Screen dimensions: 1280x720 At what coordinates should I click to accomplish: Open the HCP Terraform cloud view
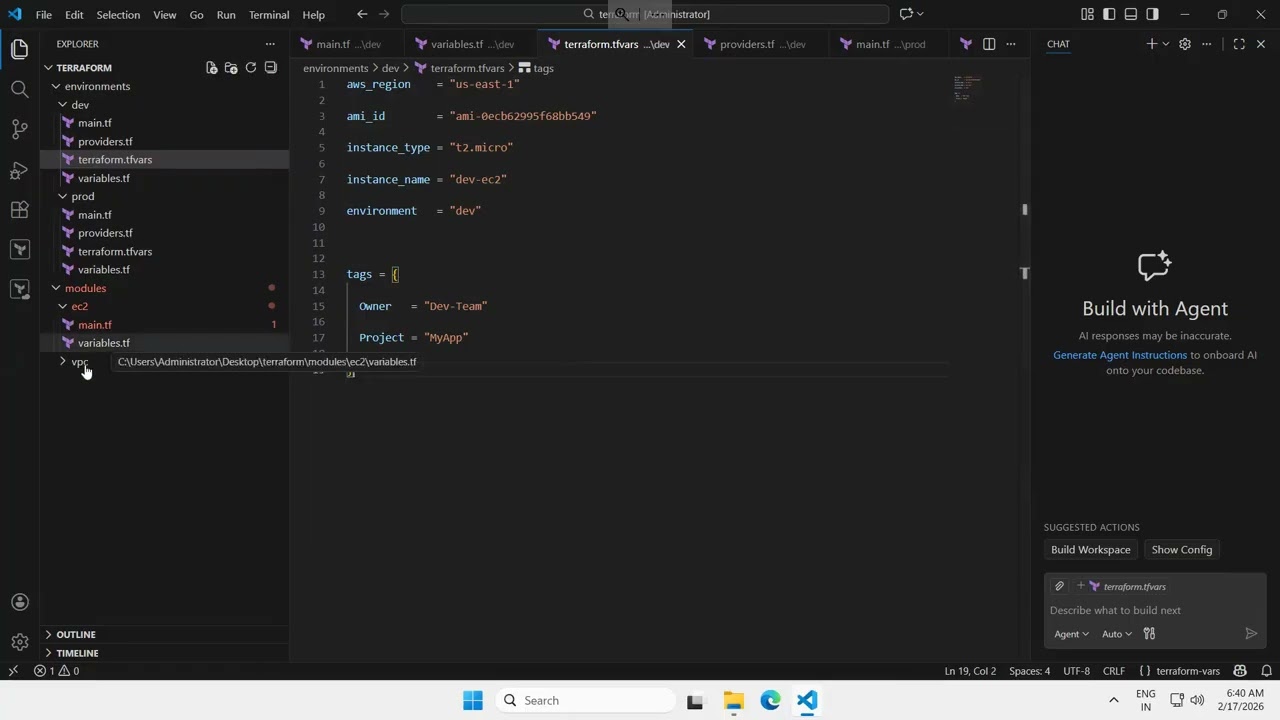(19, 289)
